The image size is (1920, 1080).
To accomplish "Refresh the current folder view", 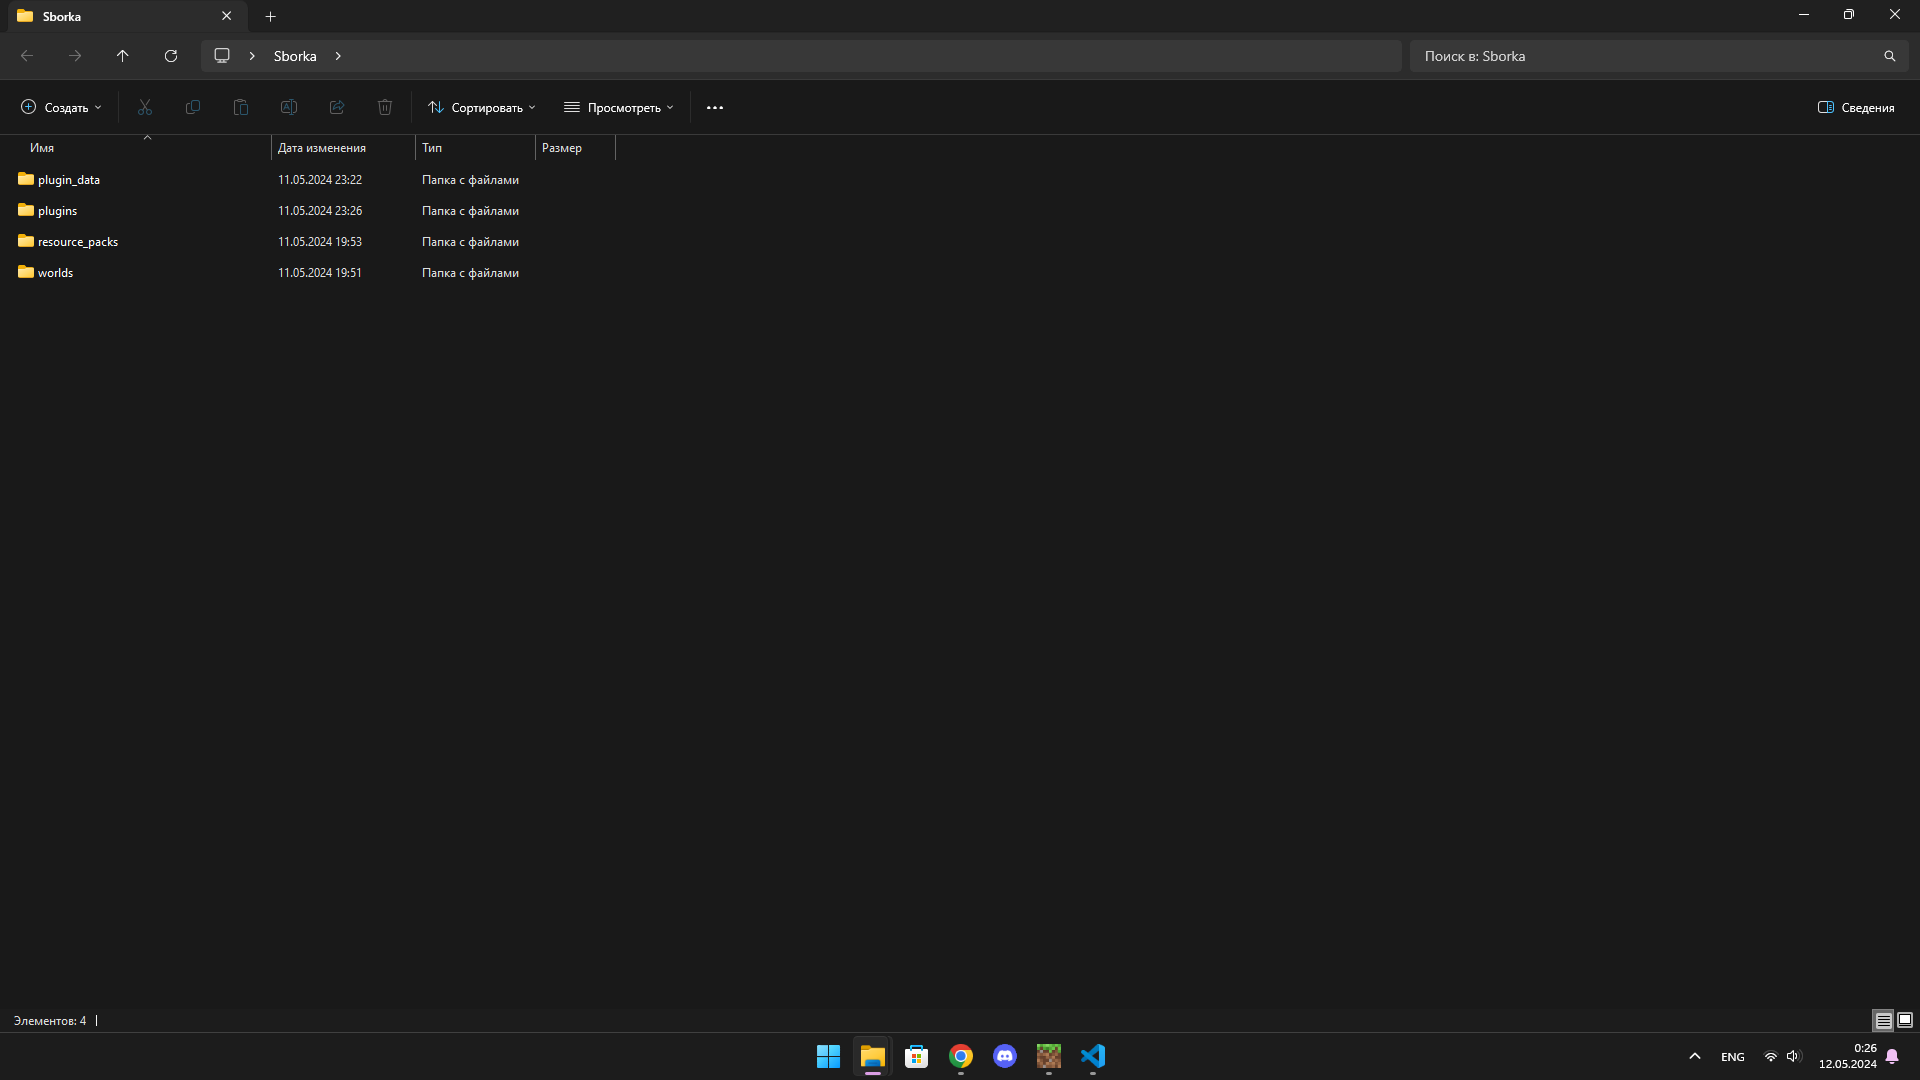I will 171,56.
